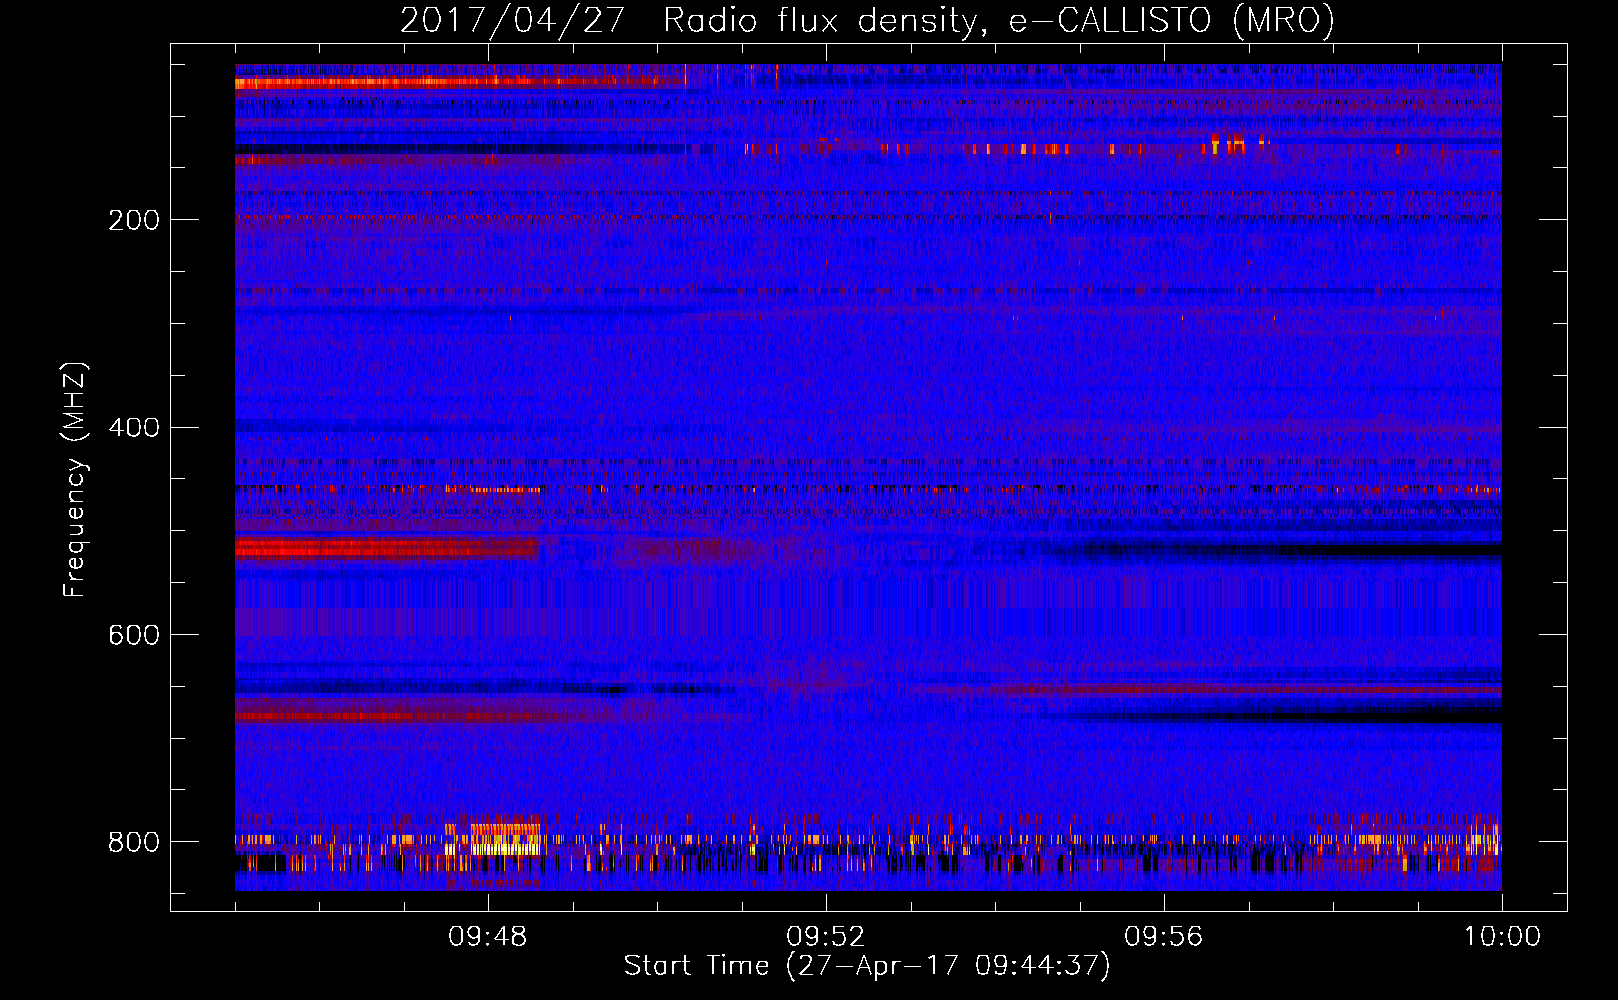Click the 09:52 time tick label

point(826,937)
